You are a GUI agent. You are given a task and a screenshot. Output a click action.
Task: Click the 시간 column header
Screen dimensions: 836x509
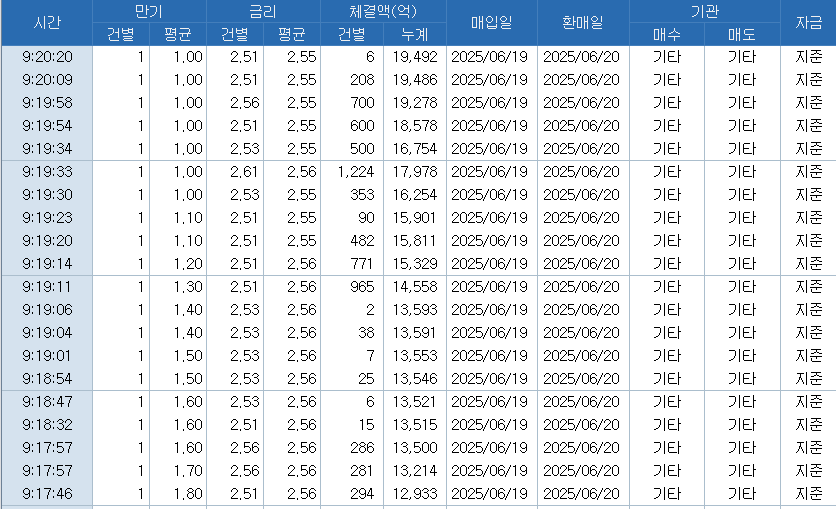(46, 23)
